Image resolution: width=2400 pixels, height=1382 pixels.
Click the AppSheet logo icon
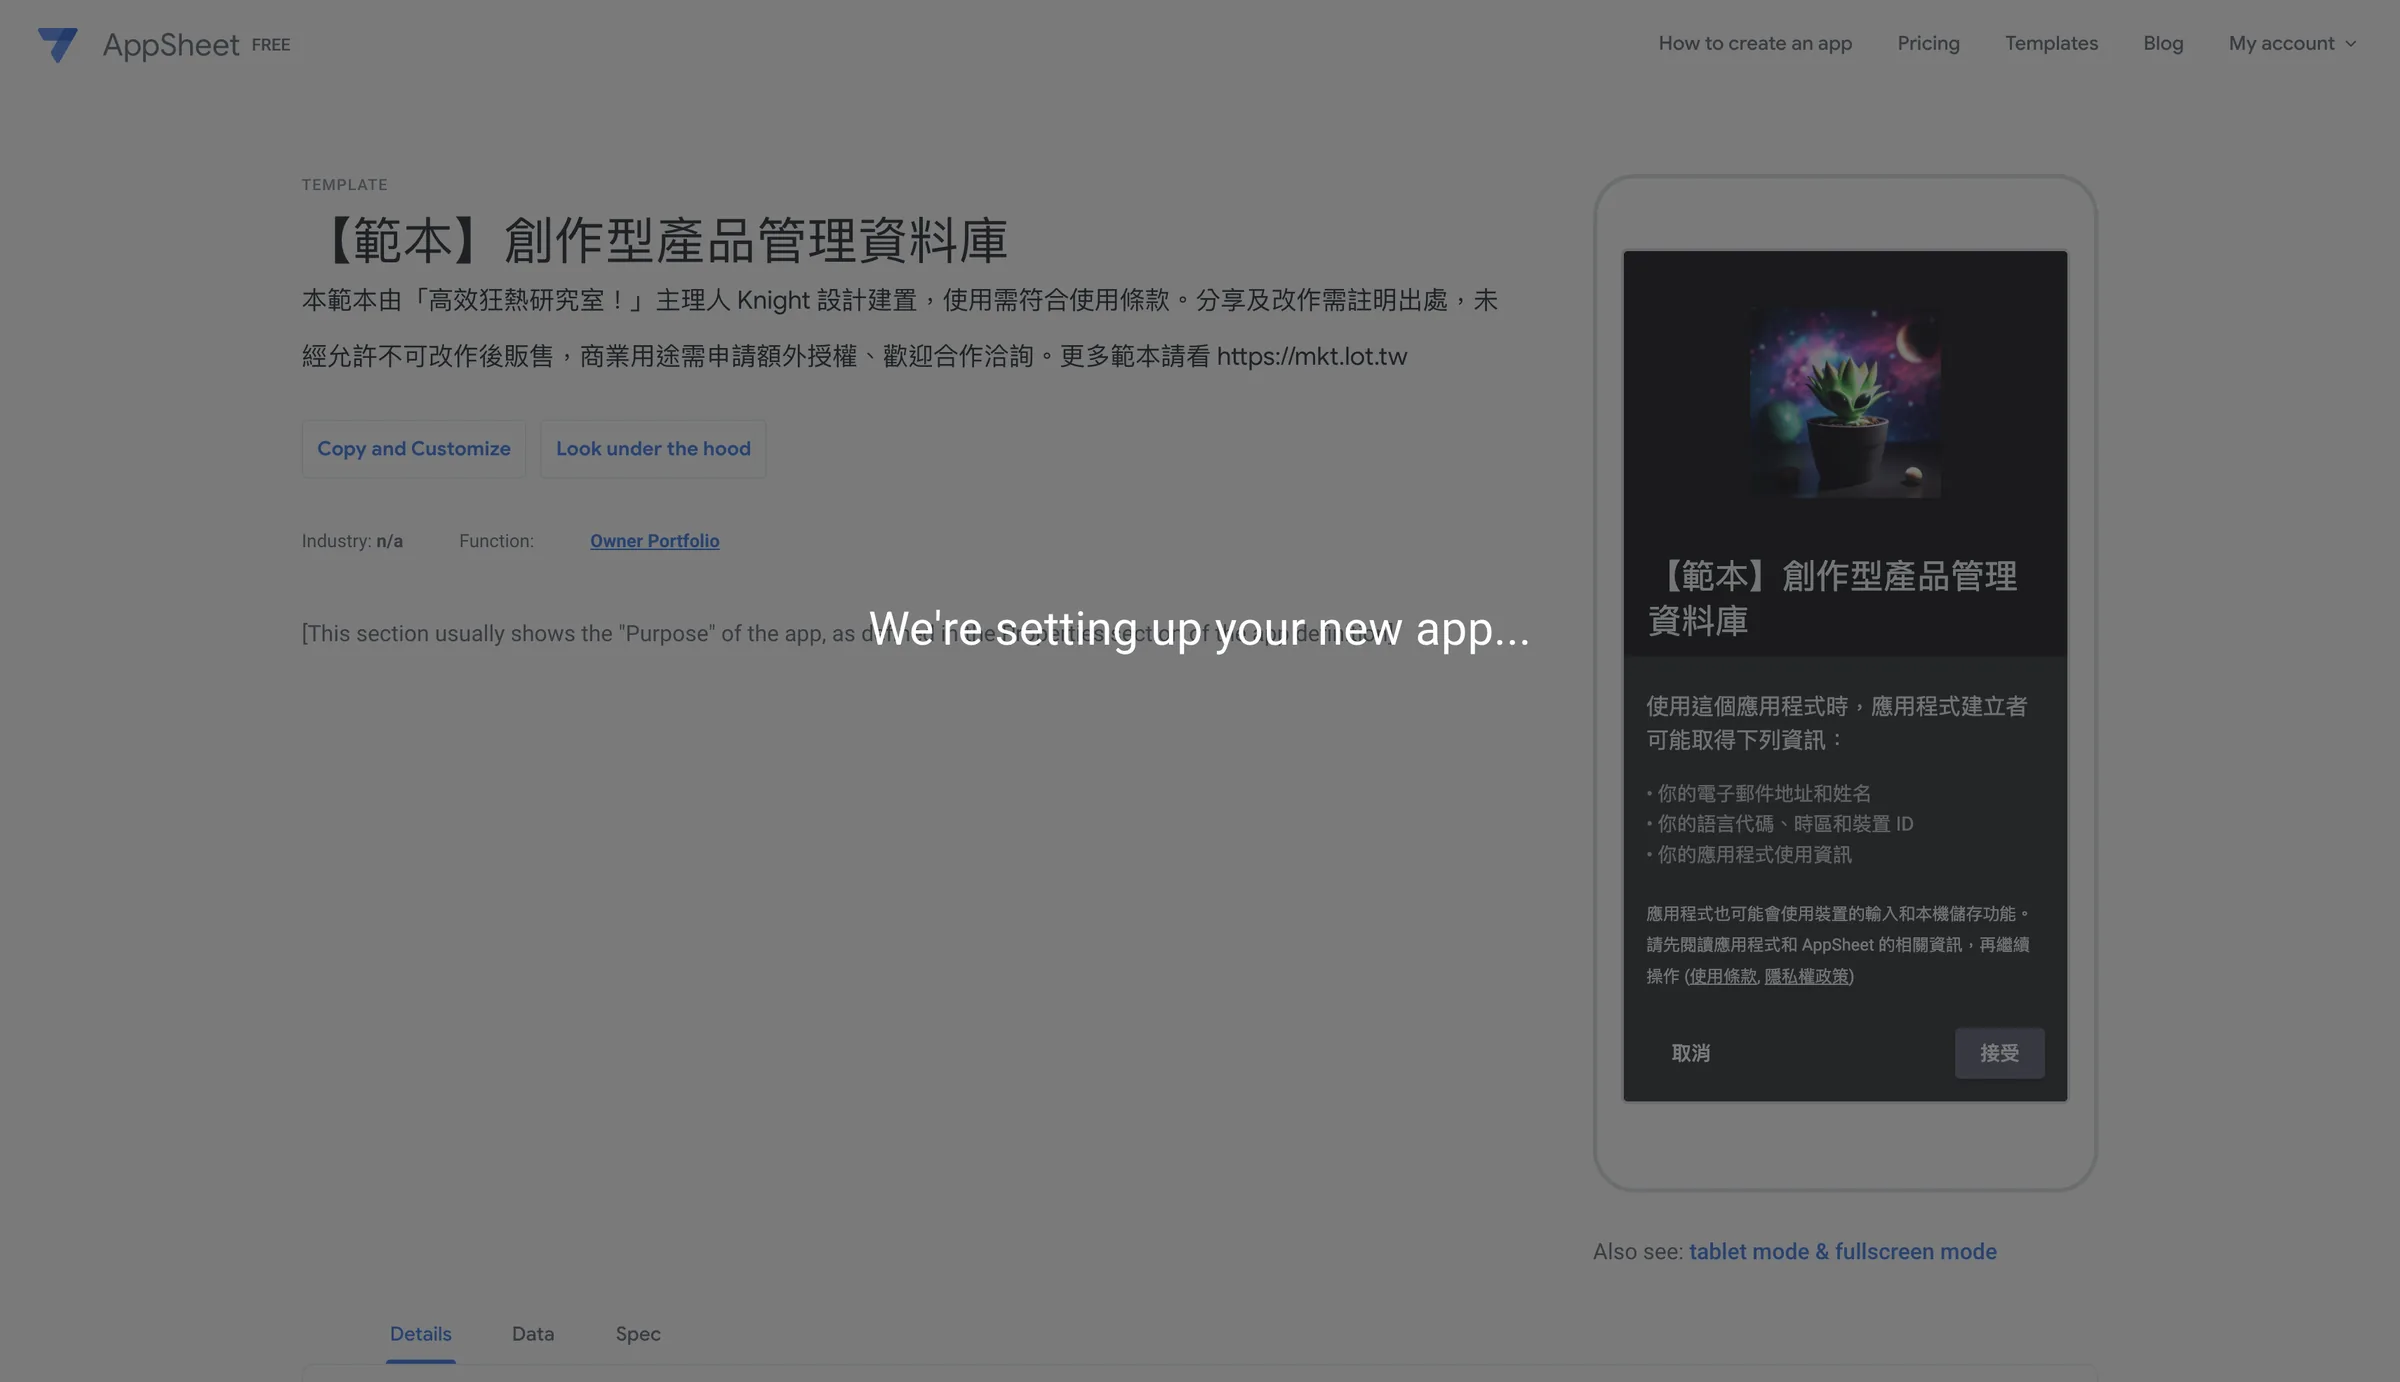(x=58, y=45)
